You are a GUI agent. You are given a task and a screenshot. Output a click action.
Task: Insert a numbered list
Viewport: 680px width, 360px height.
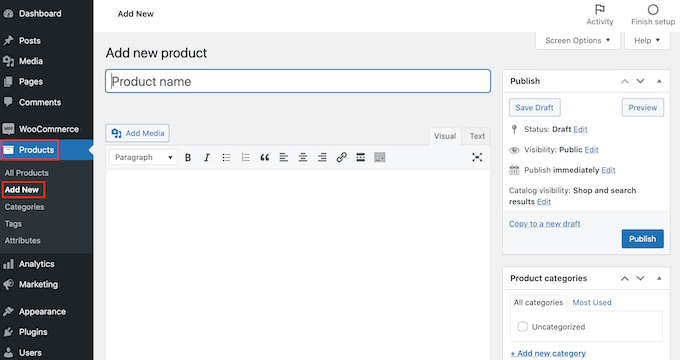pyautogui.click(x=245, y=157)
